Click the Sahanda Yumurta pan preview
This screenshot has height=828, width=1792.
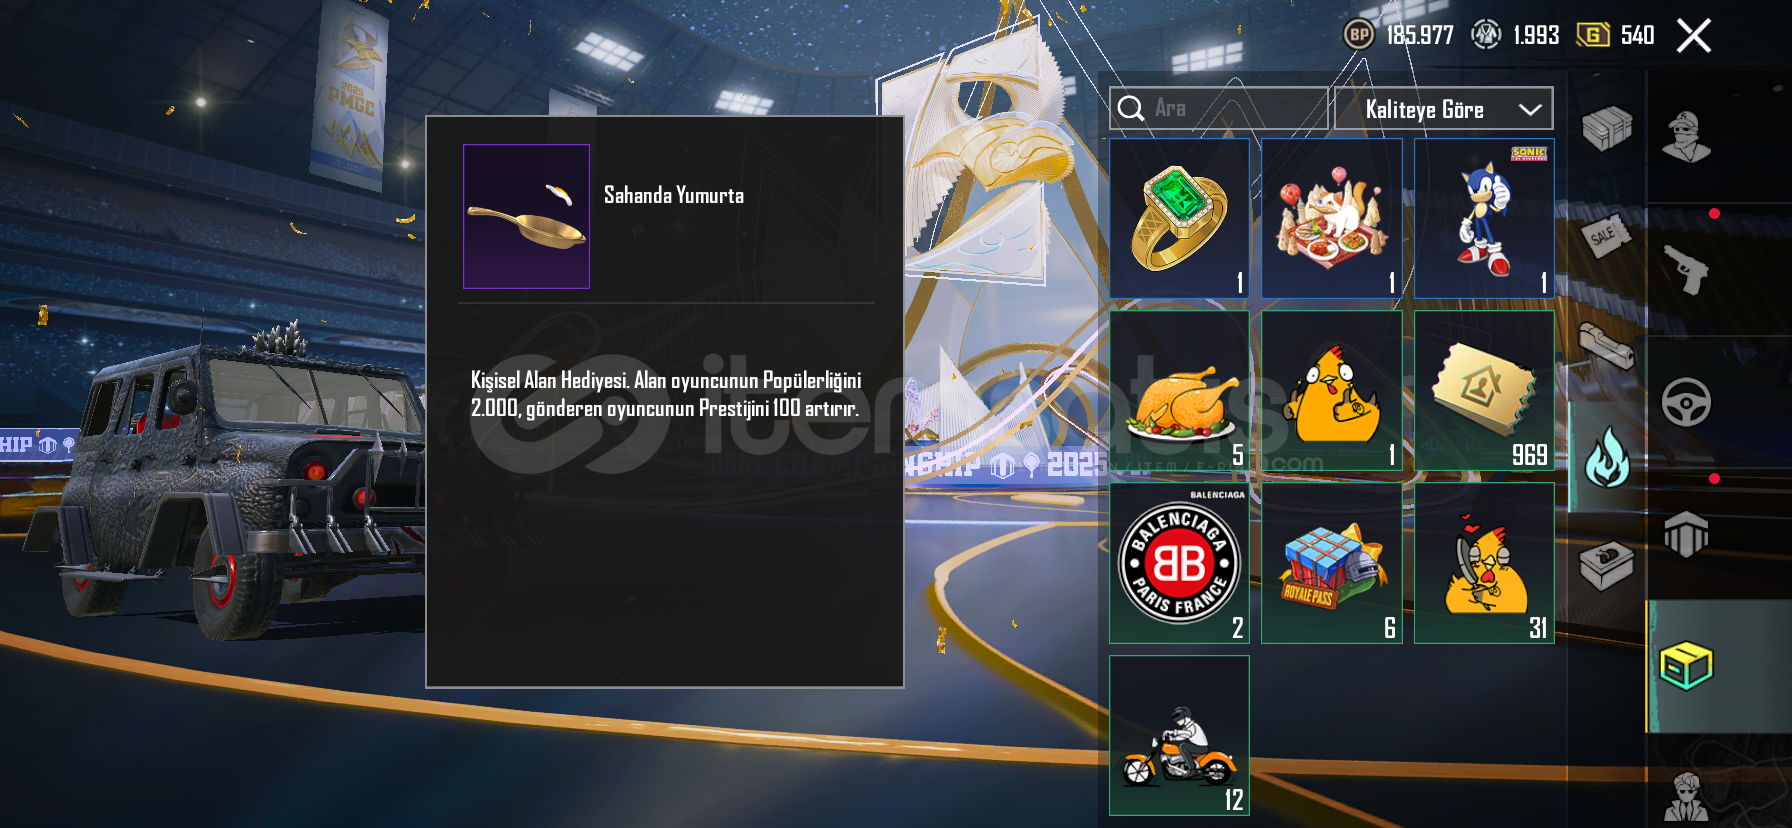(526, 216)
